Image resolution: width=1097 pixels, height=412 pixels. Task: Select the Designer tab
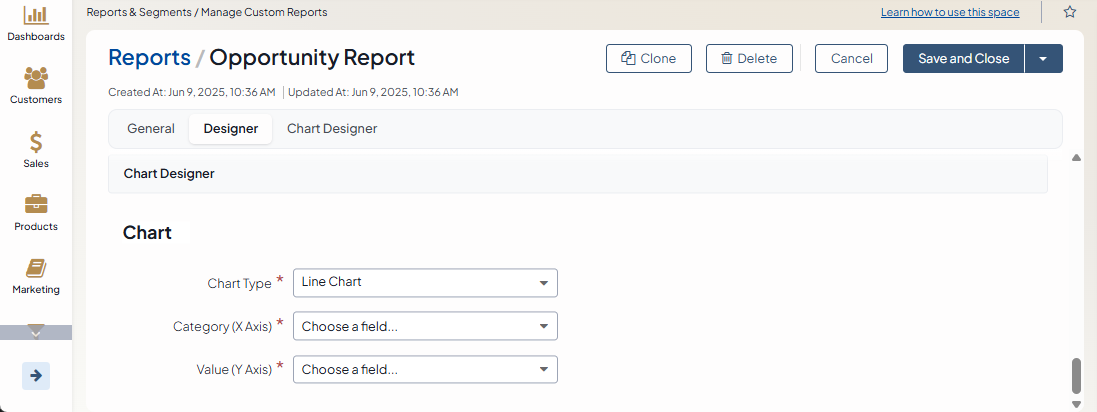[231, 129]
